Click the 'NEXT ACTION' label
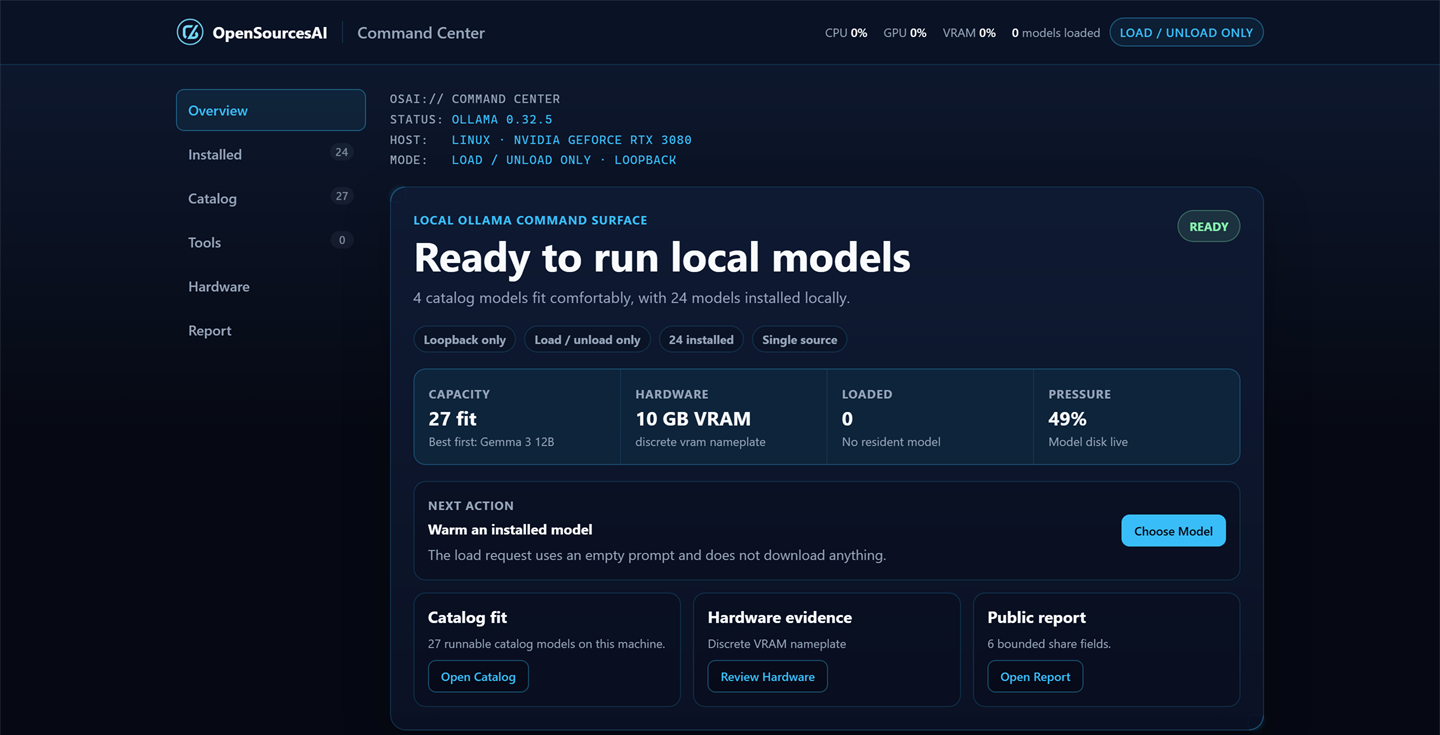1440x735 pixels. point(471,506)
